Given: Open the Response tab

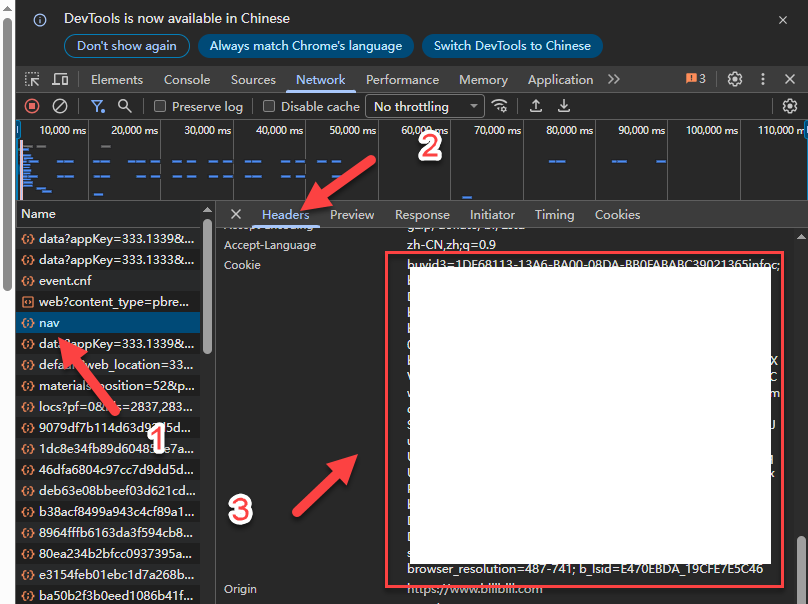Looking at the screenshot, I should pyautogui.click(x=422, y=215).
